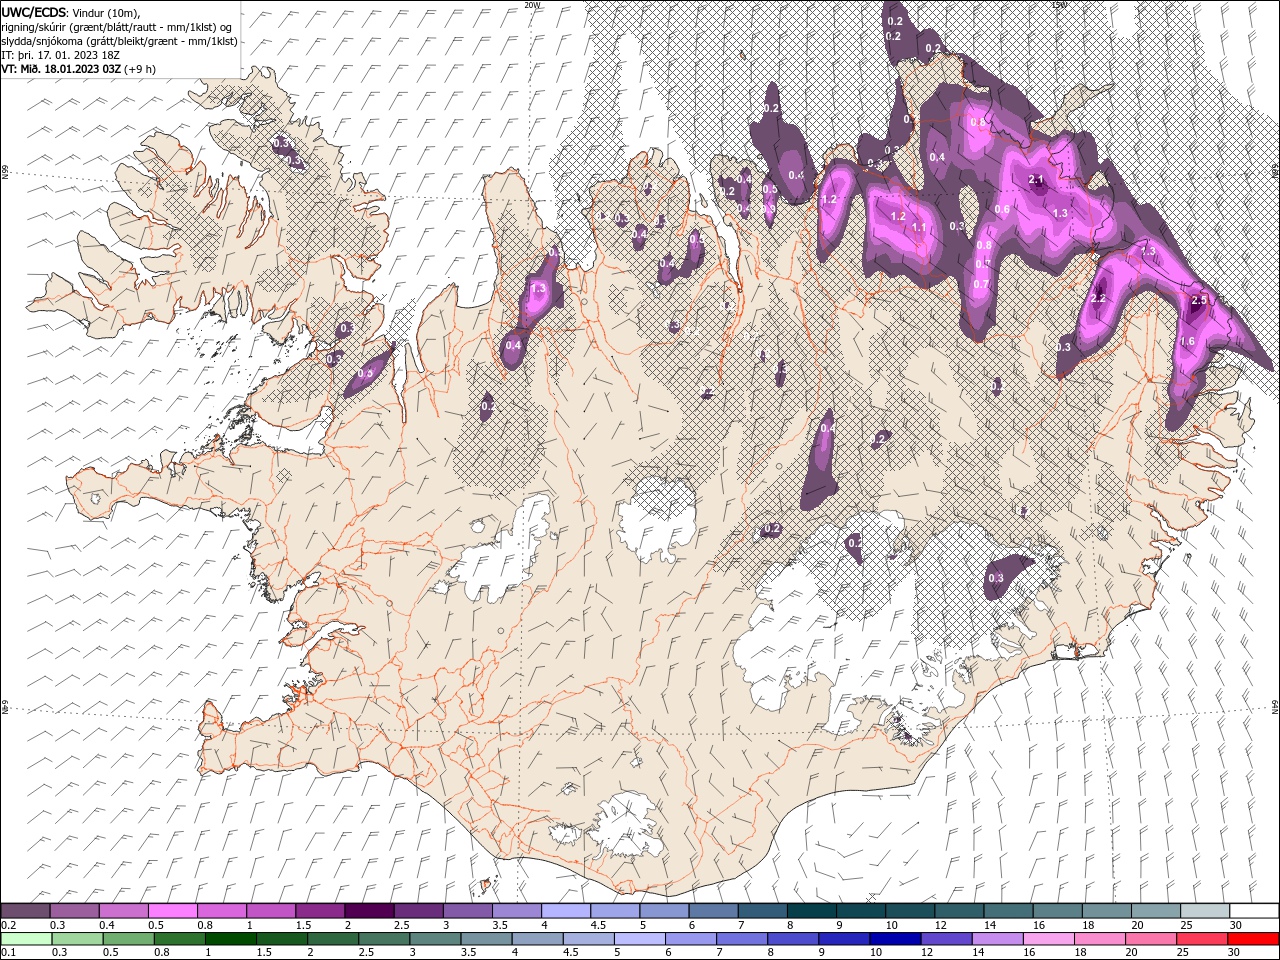Pick top-row darkest purple swatch between 2 and 2.5
This screenshot has width=1280, height=960.
pyautogui.click(x=369, y=911)
